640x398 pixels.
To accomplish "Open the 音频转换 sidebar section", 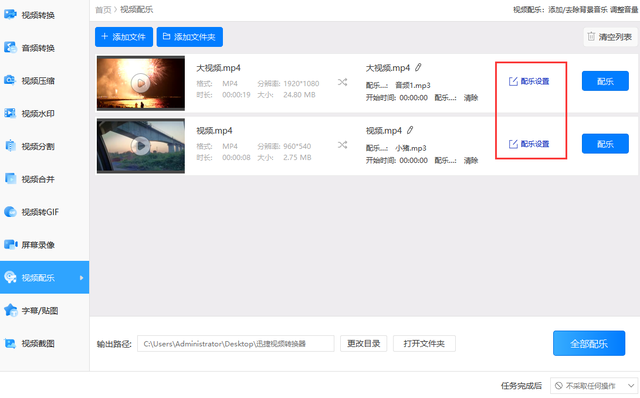I will click(x=44, y=48).
